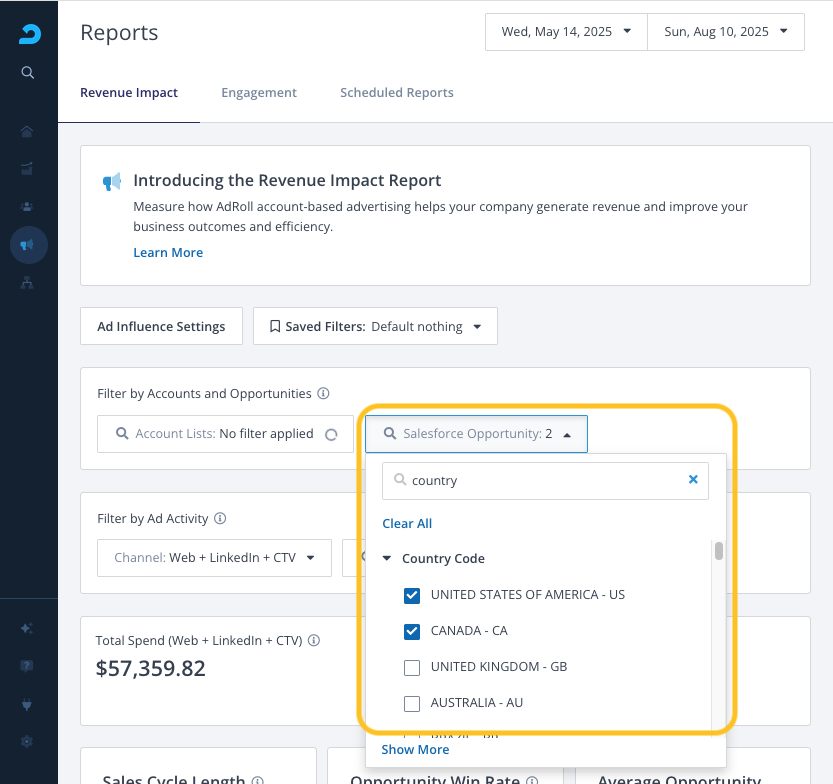Click the info icon beside Total Spend
This screenshot has width=833, height=784.
click(x=314, y=640)
